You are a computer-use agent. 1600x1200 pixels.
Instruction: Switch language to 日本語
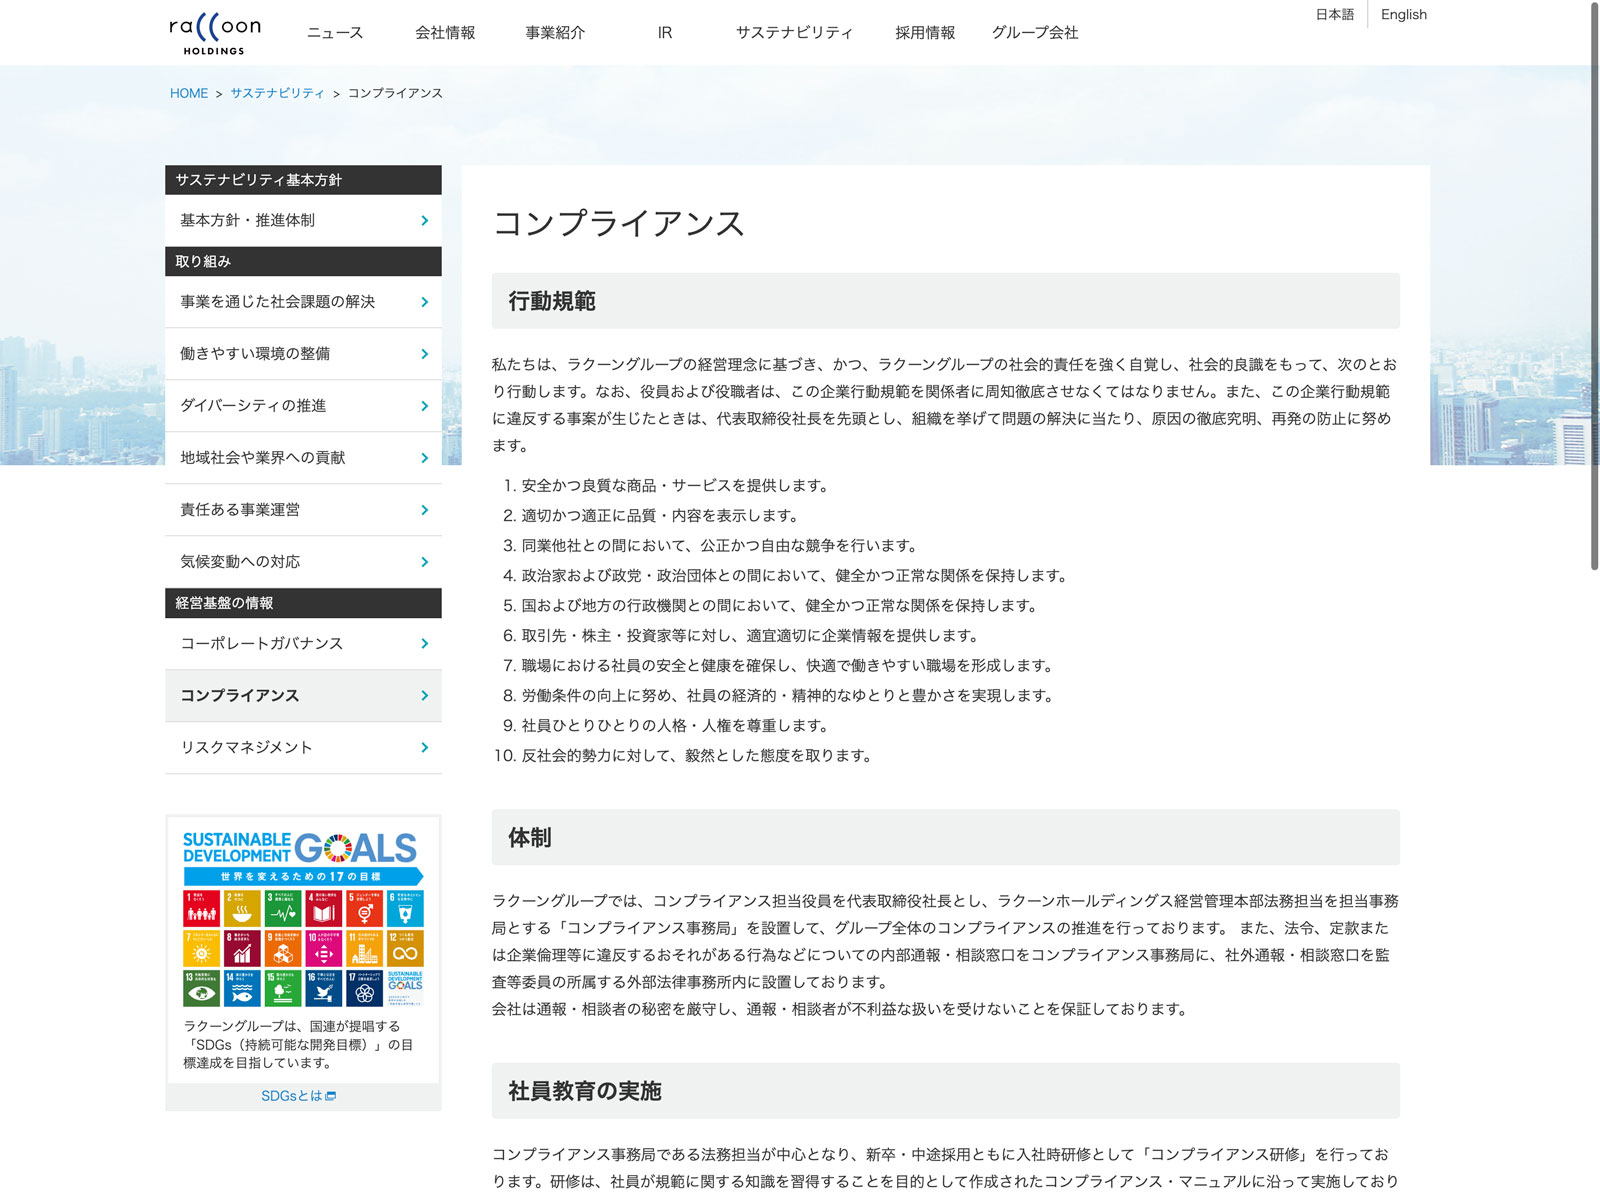(x=1334, y=15)
